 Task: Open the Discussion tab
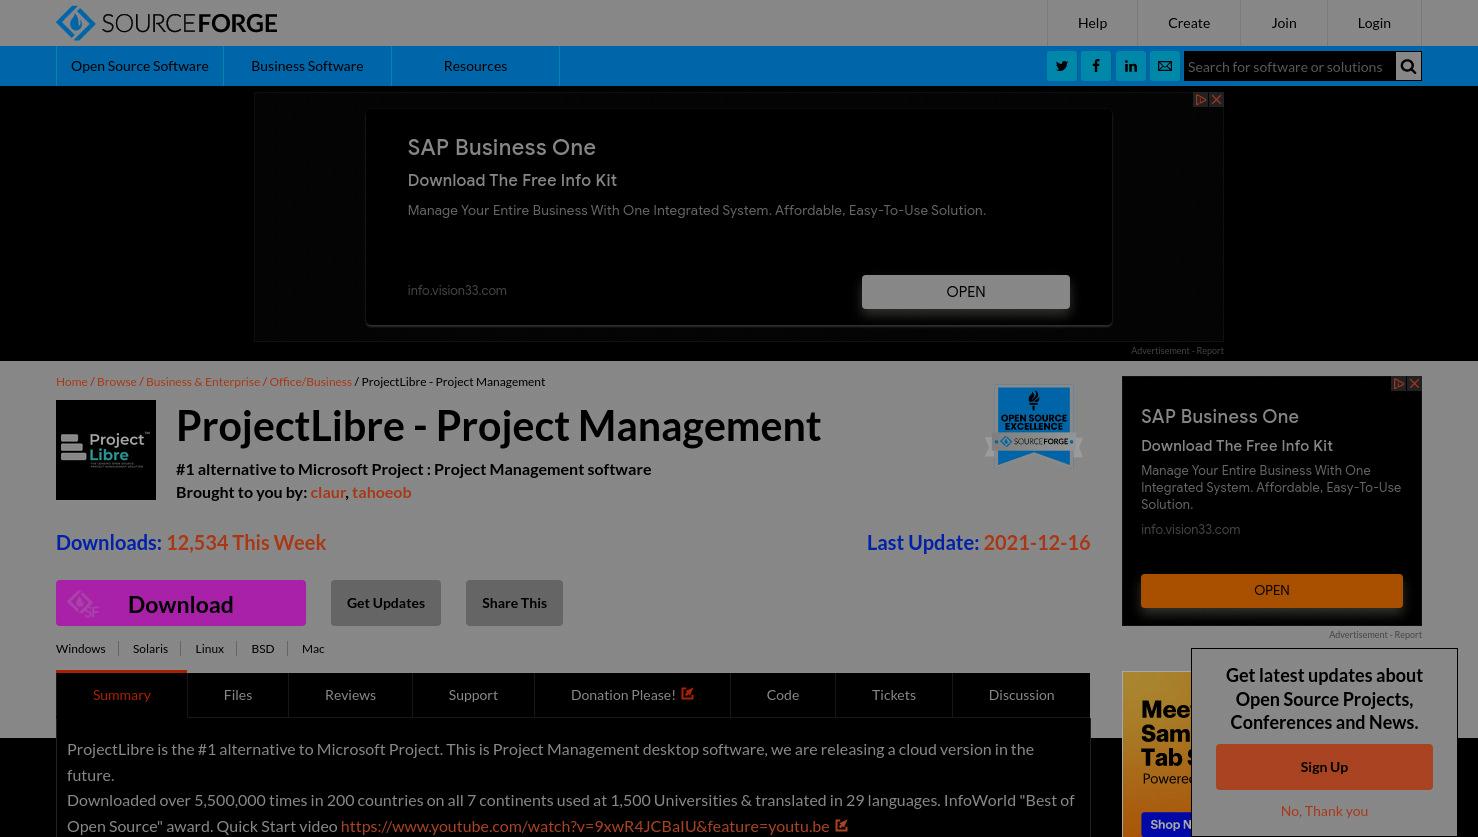pos(1021,695)
